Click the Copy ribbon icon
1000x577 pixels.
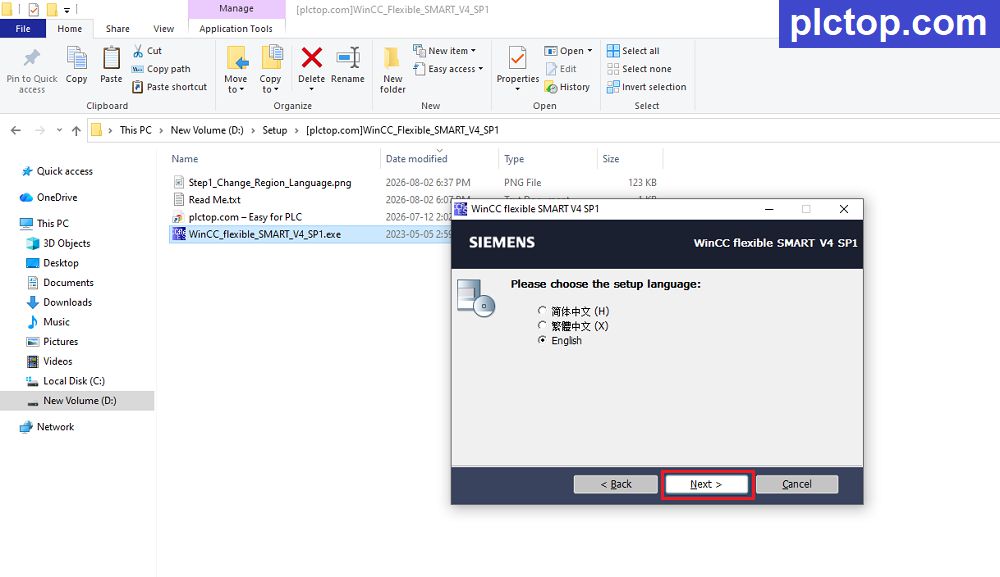[77, 59]
